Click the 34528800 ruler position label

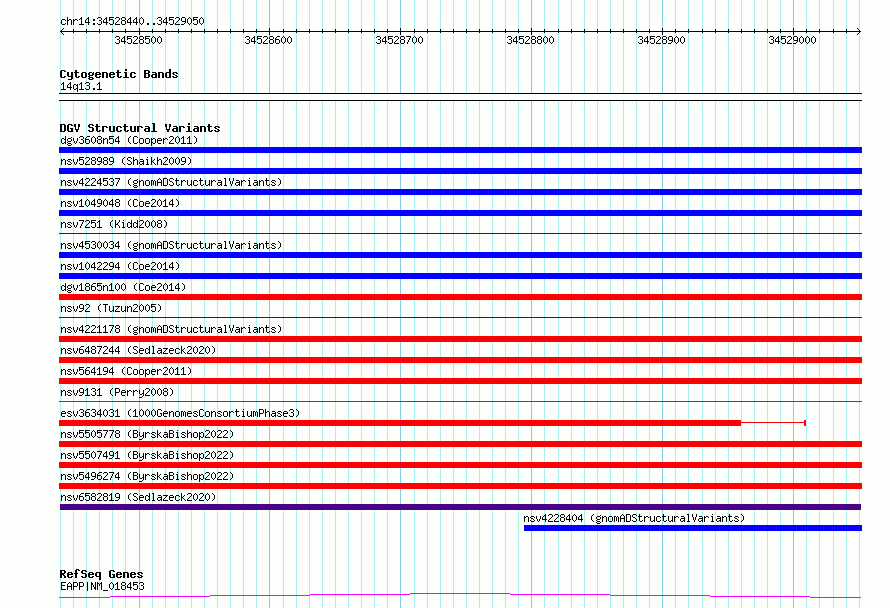pos(530,40)
